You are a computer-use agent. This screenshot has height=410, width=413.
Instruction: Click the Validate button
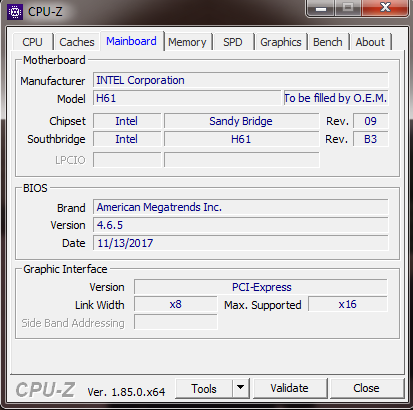click(289, 388)
